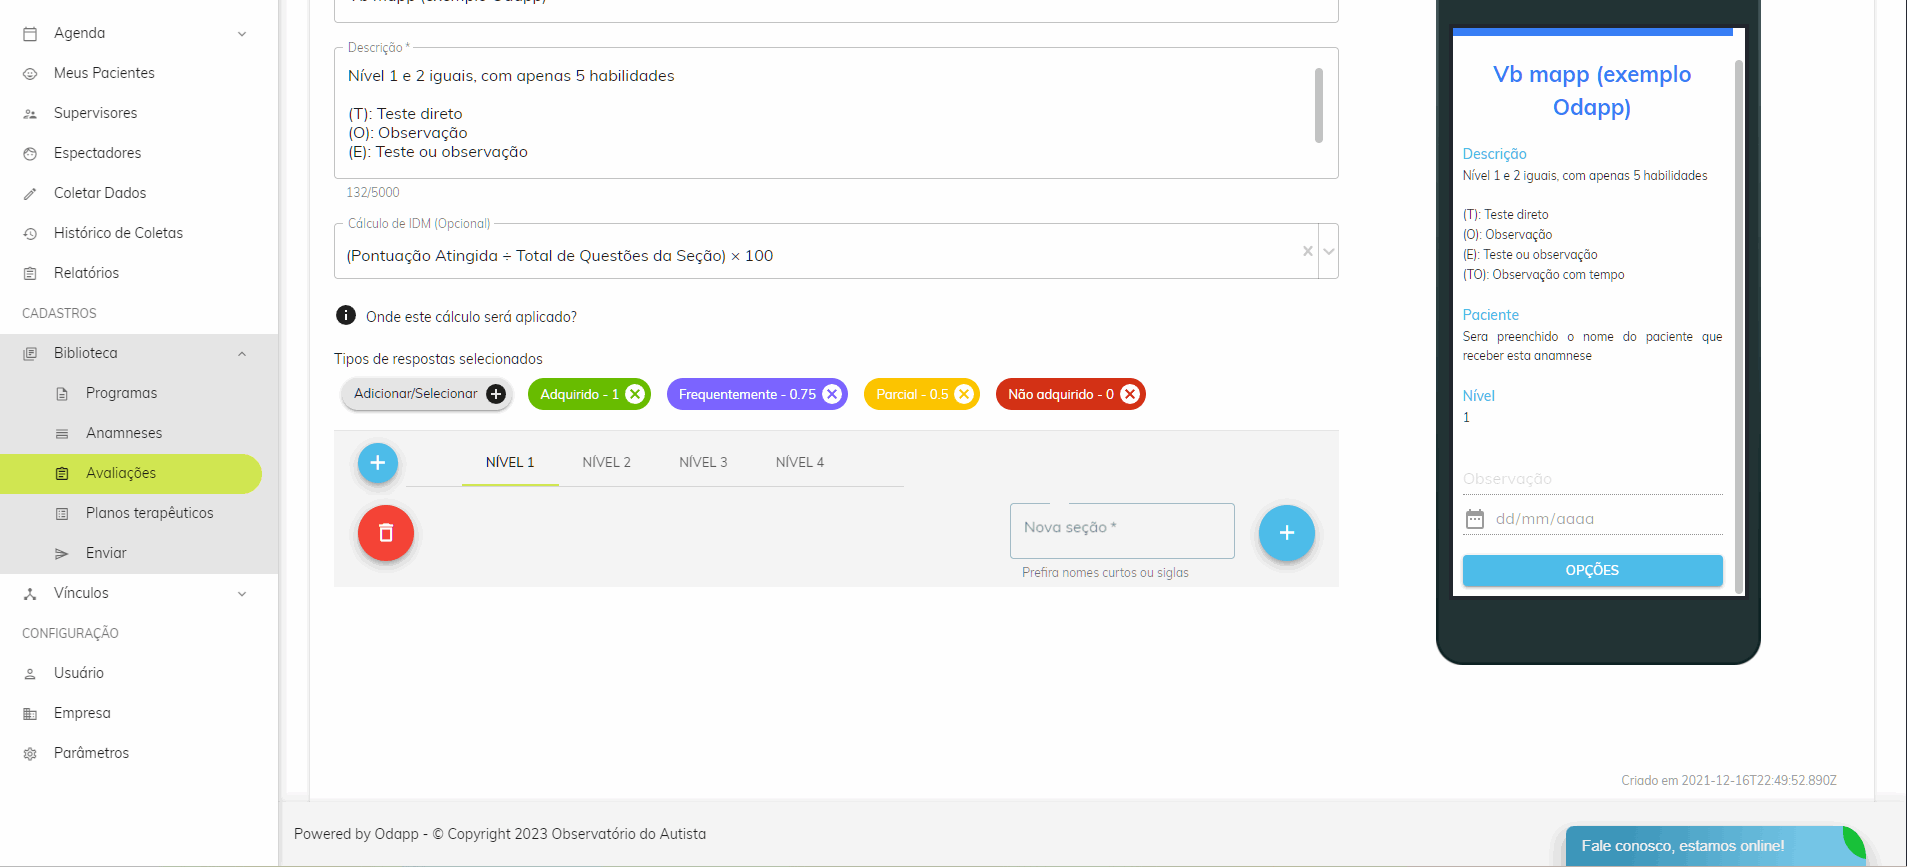Switch to the NÍVEL 4 tab

(800, 462)
